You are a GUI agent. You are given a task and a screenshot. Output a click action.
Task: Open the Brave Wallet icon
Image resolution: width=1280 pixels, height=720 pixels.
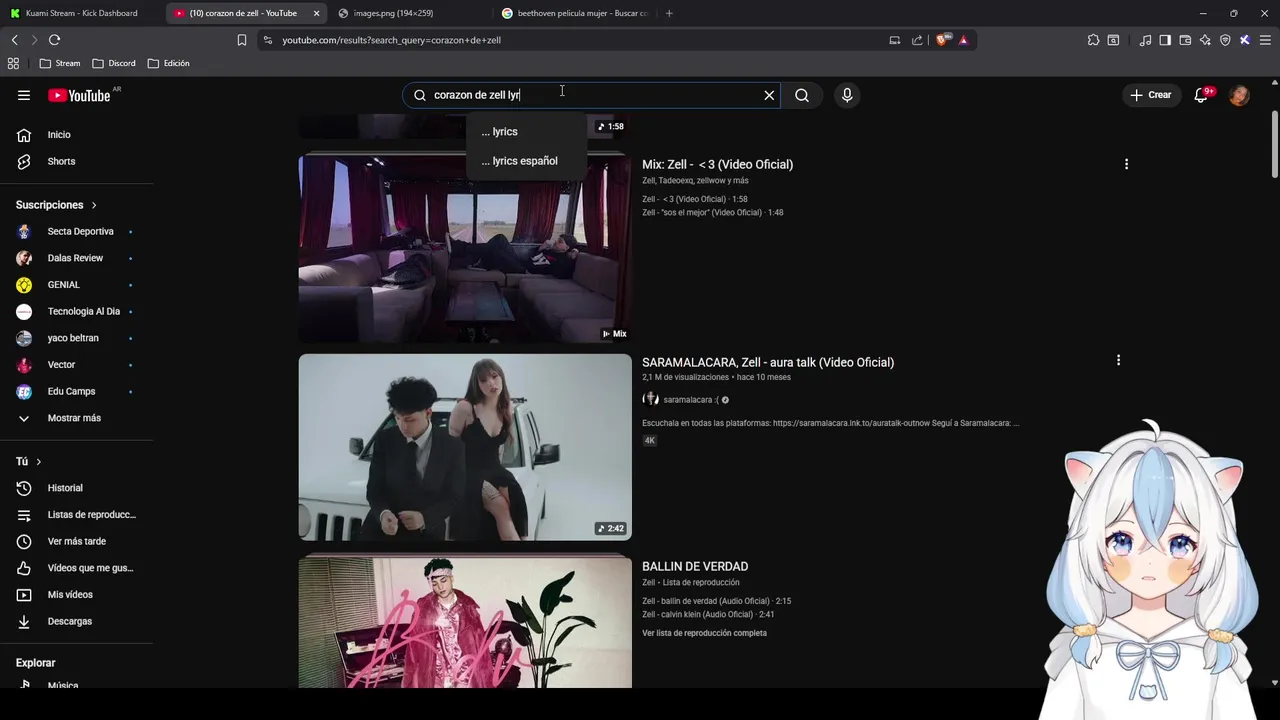pos(1185,40)
